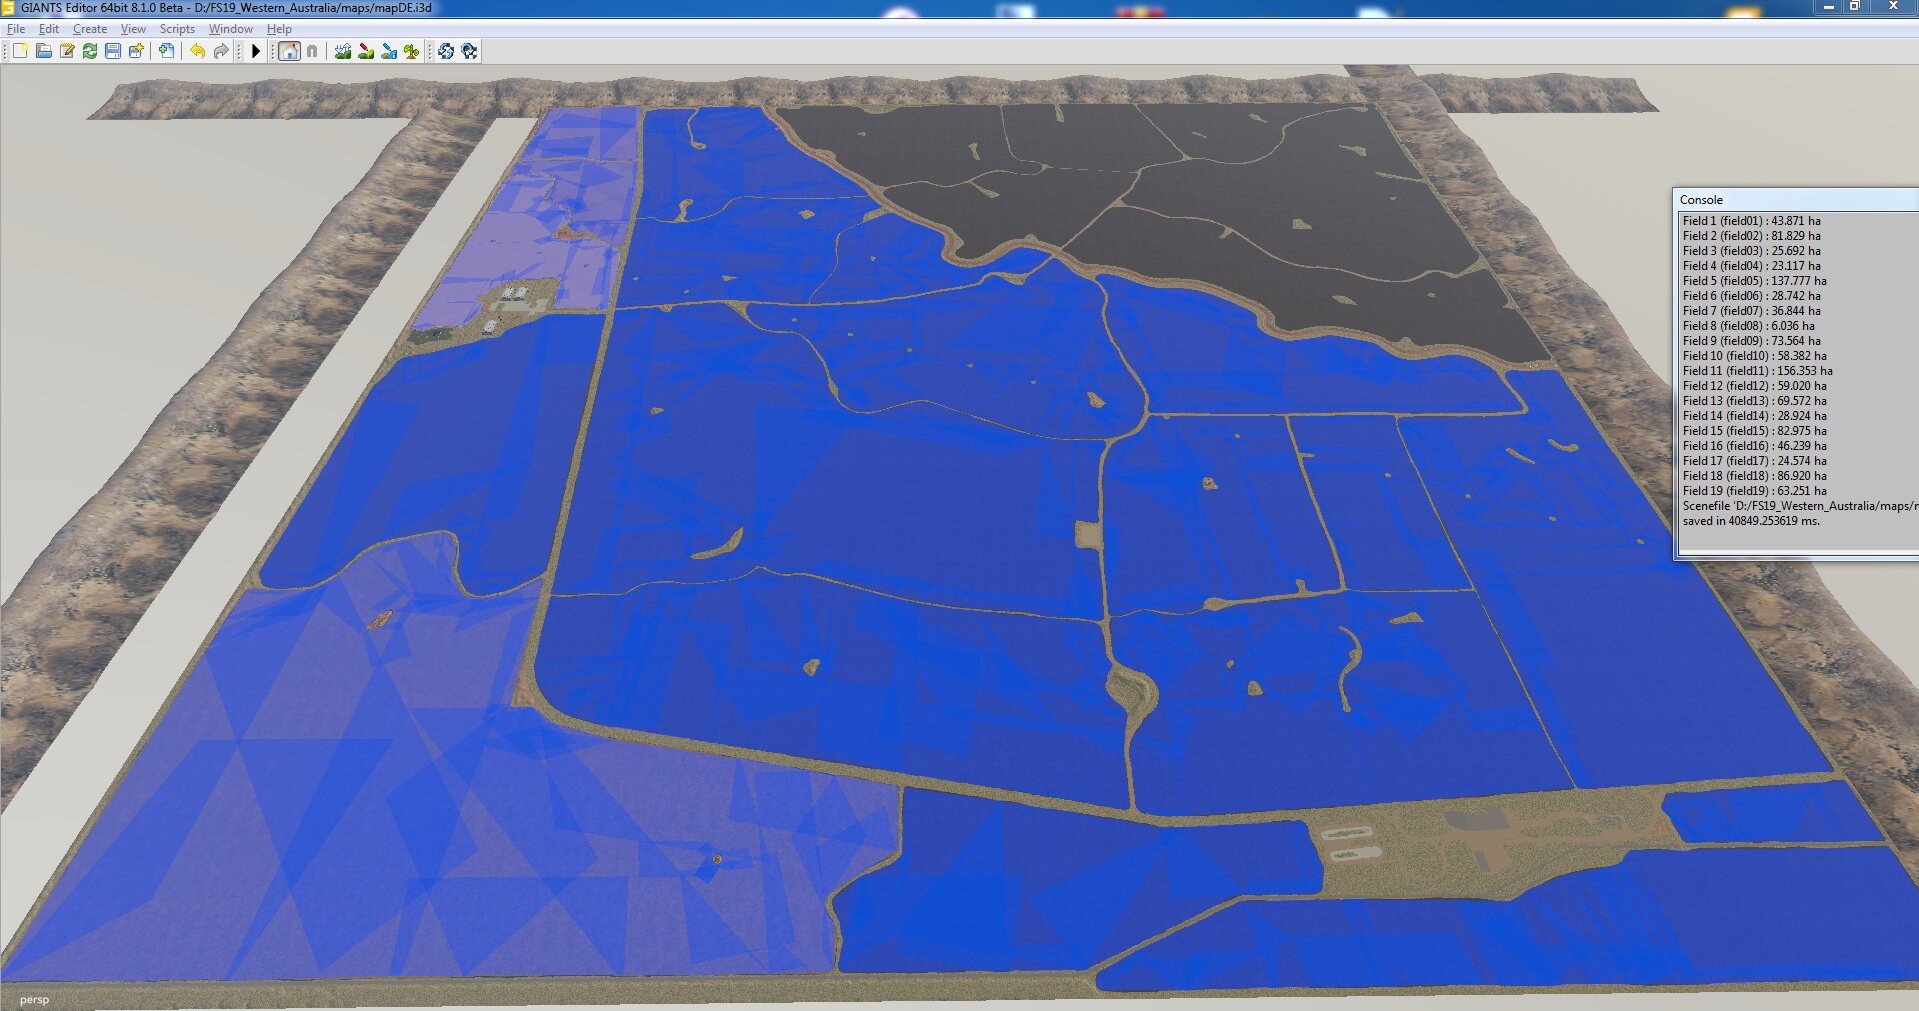Click the green Reload file icon
Image resolution: width=1919 pixels, height=1011 pixels.
[90, 51]
